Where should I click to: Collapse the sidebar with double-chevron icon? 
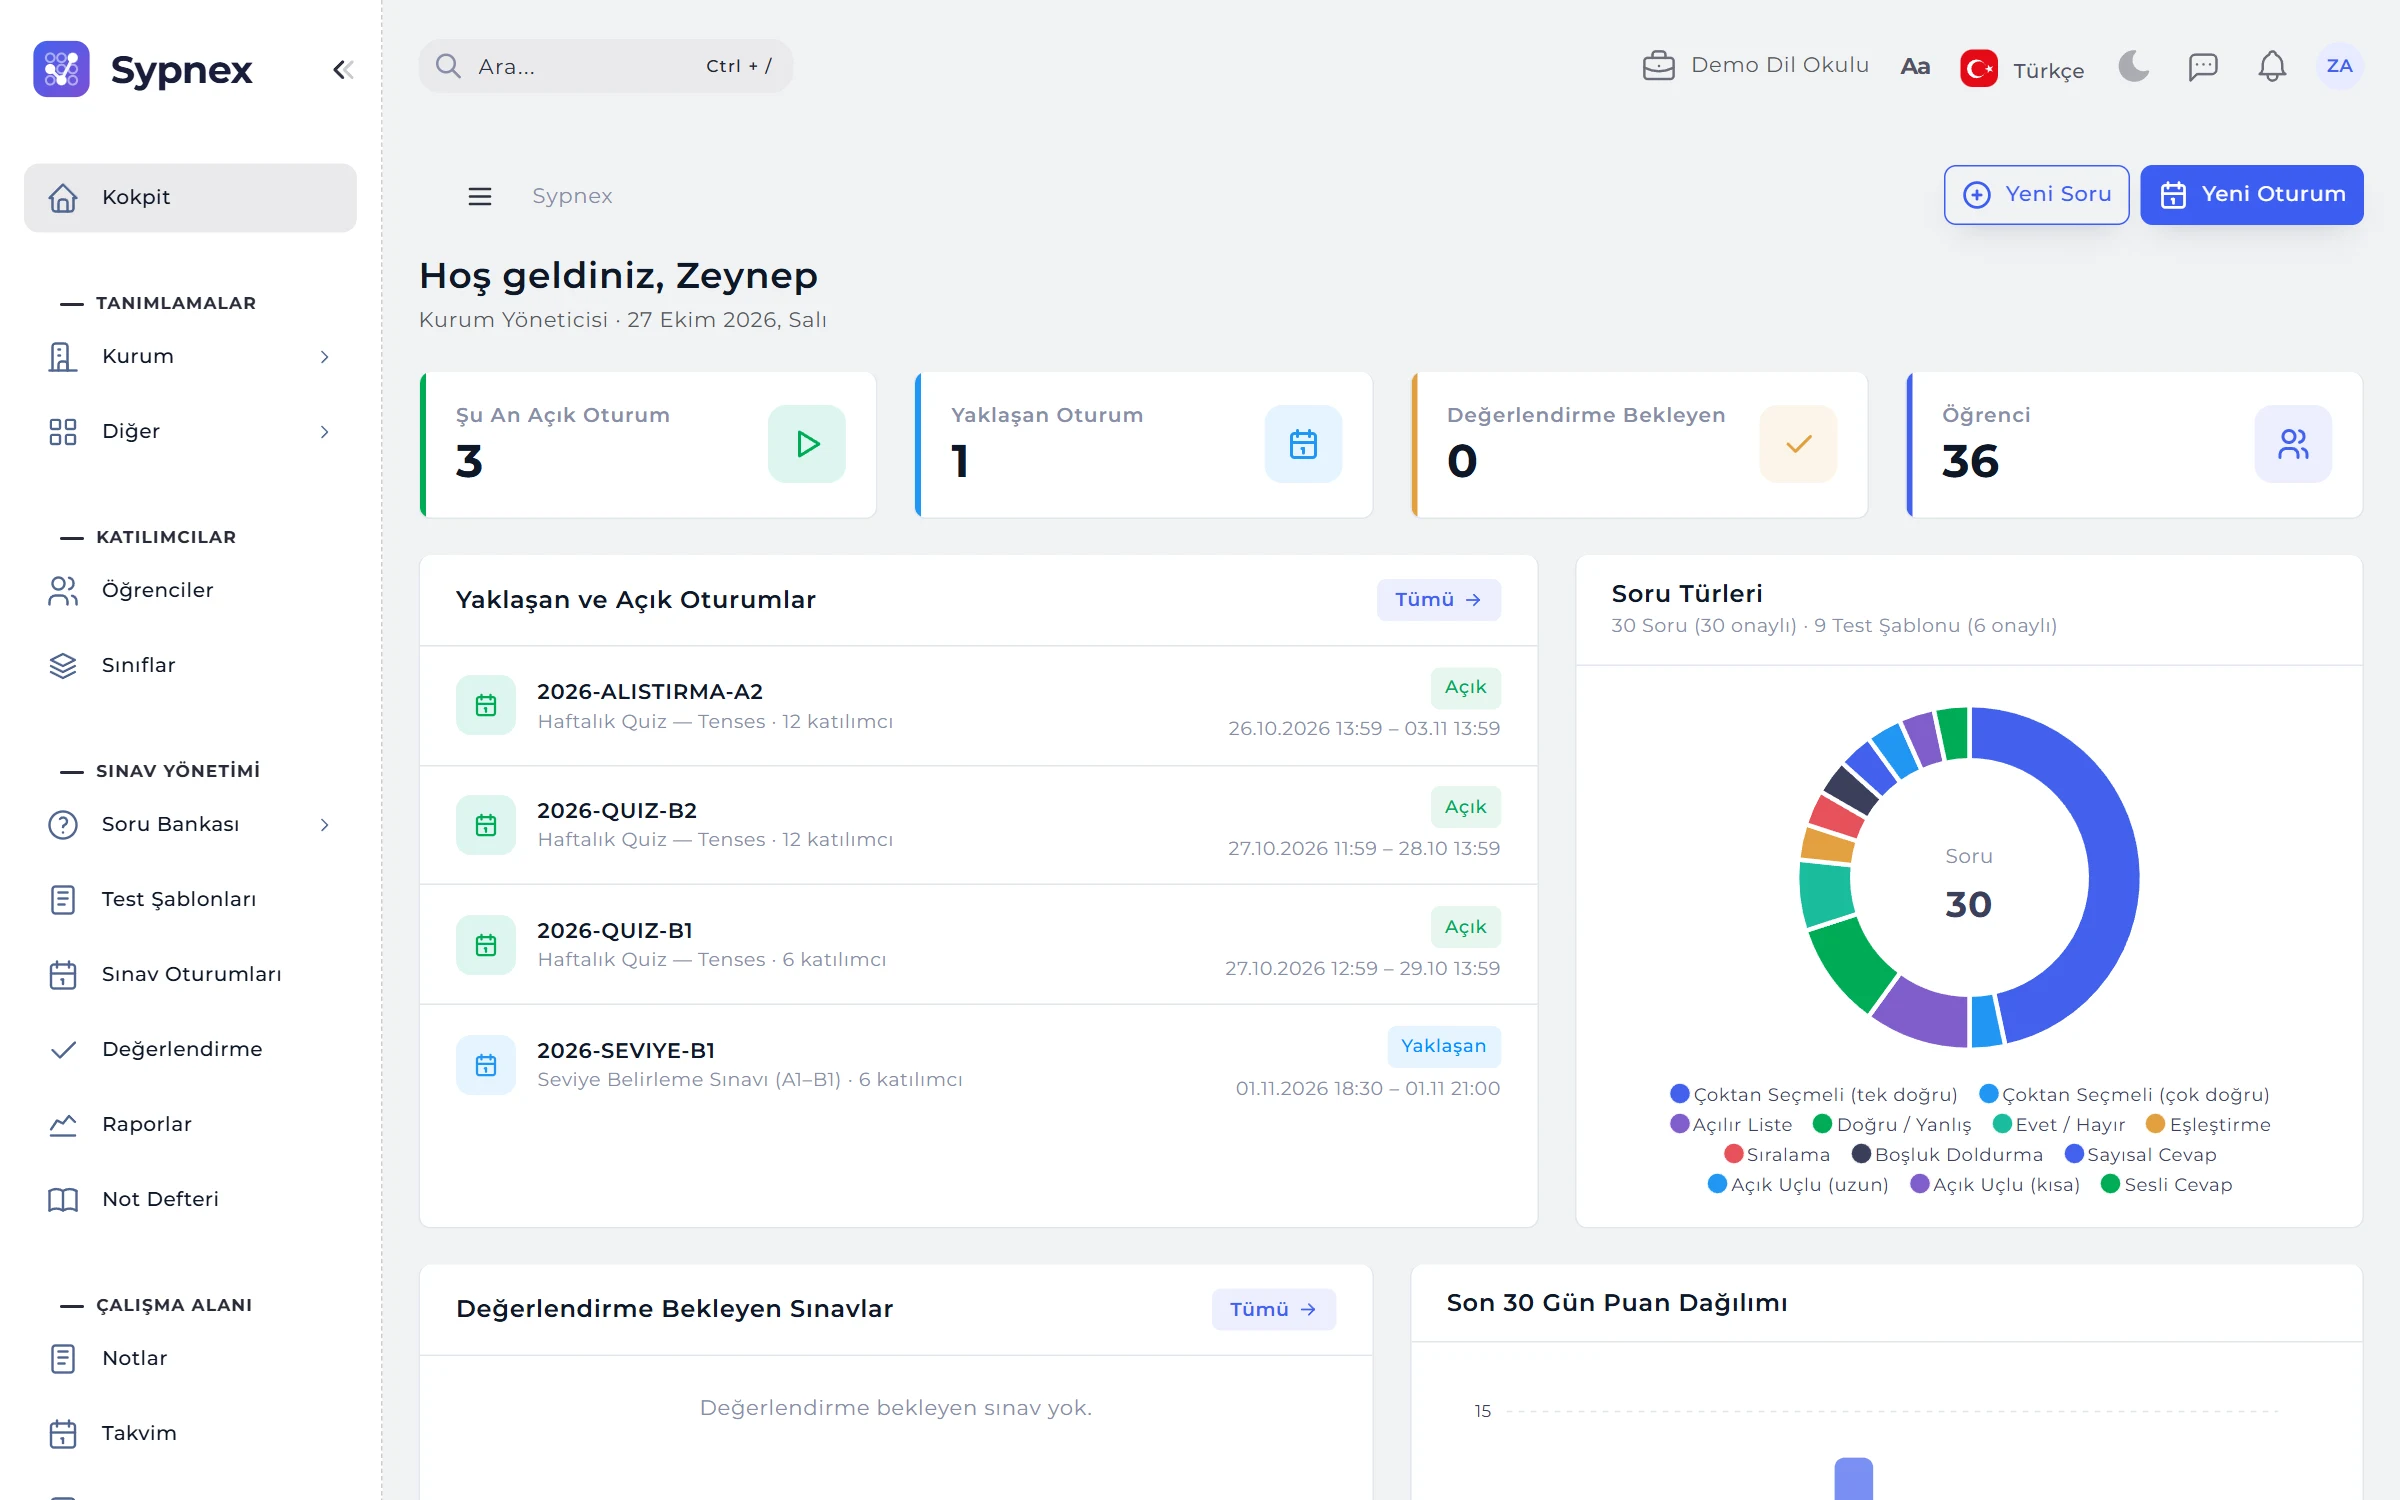coord(343,70)
